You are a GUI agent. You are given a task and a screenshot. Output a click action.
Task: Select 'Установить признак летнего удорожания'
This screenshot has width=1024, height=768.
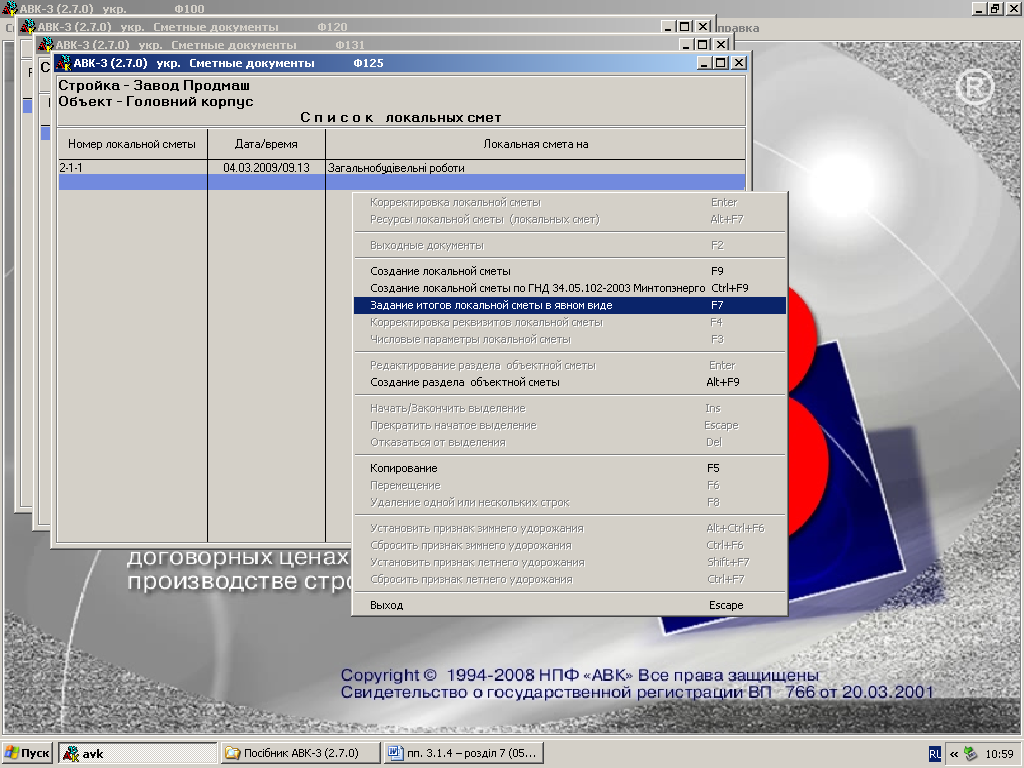coord(569,562)
